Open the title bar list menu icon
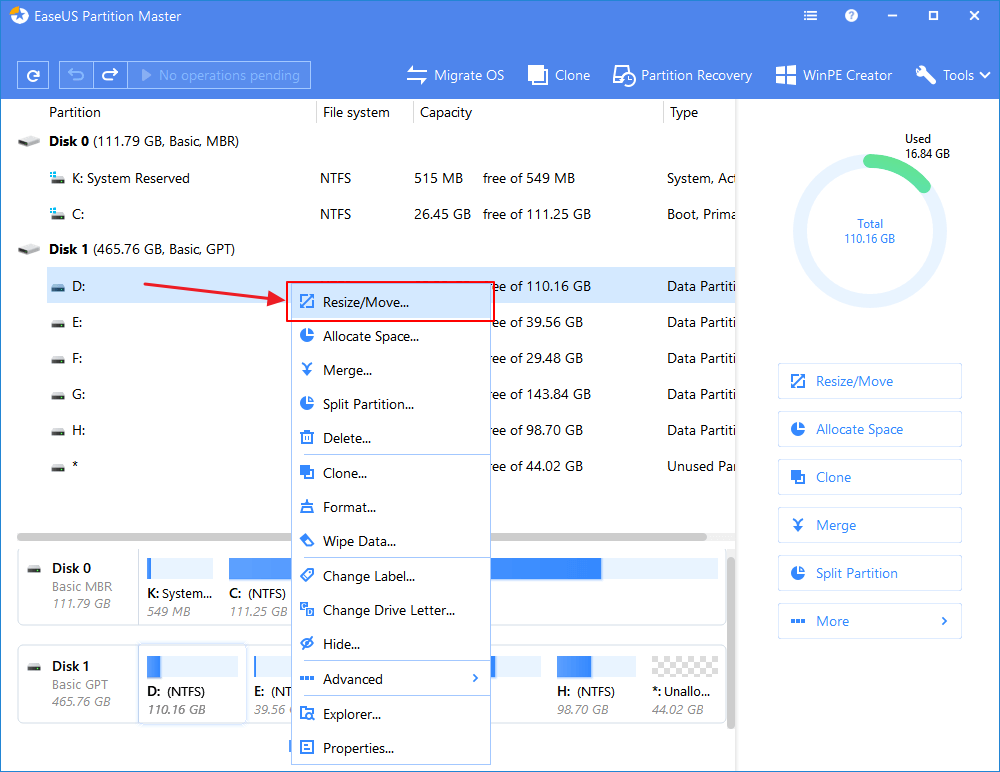 tap(811, 16)
